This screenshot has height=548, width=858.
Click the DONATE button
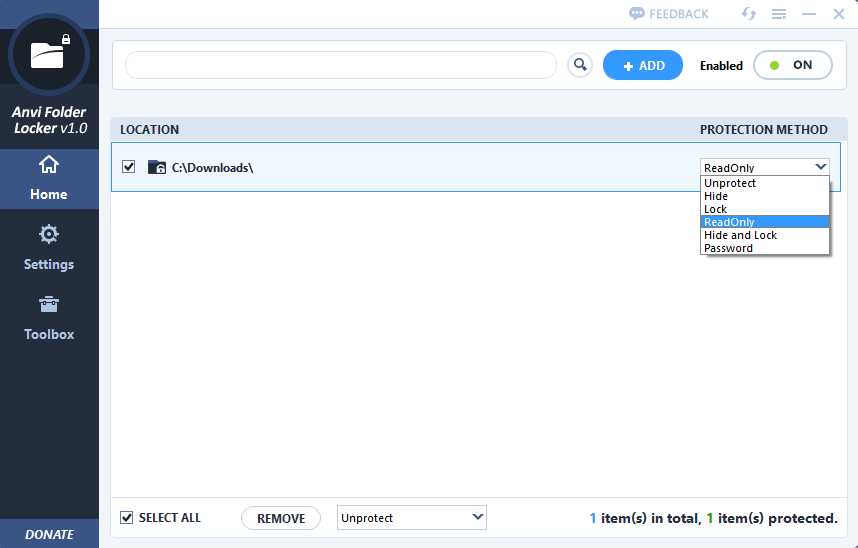coord(49,534)
